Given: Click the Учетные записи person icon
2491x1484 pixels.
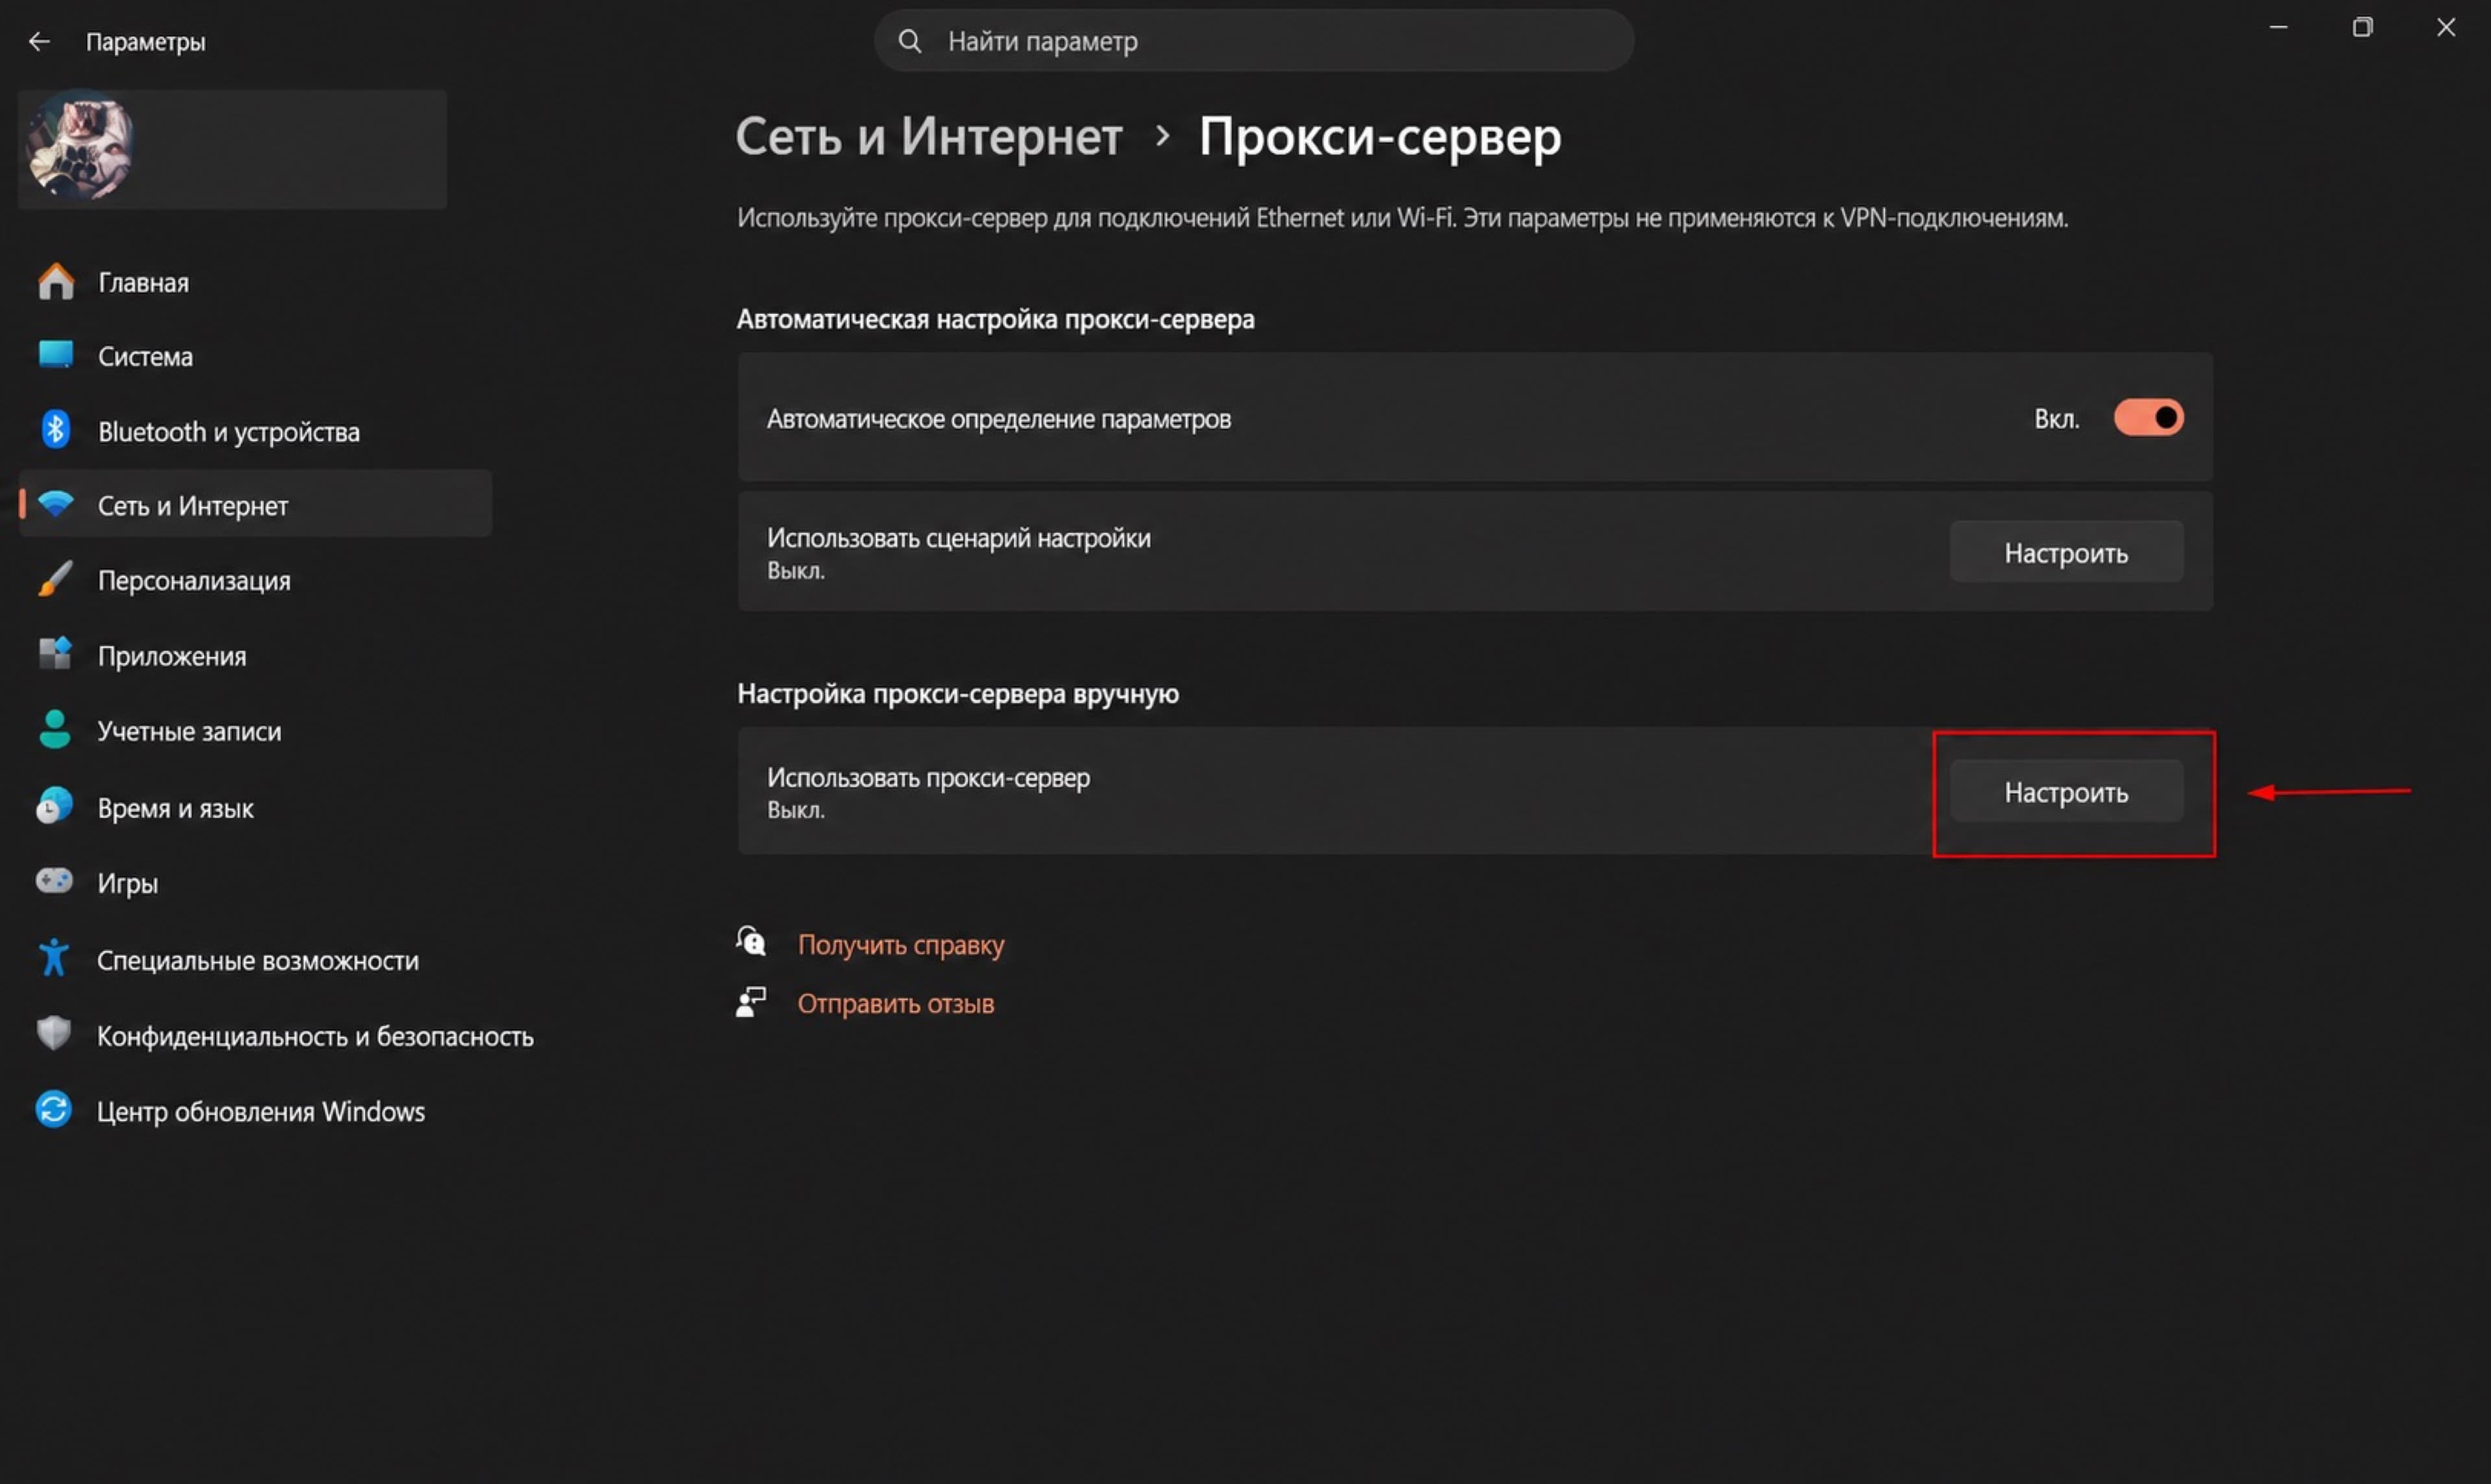Looking at the screenshot, I should point(56,730).
